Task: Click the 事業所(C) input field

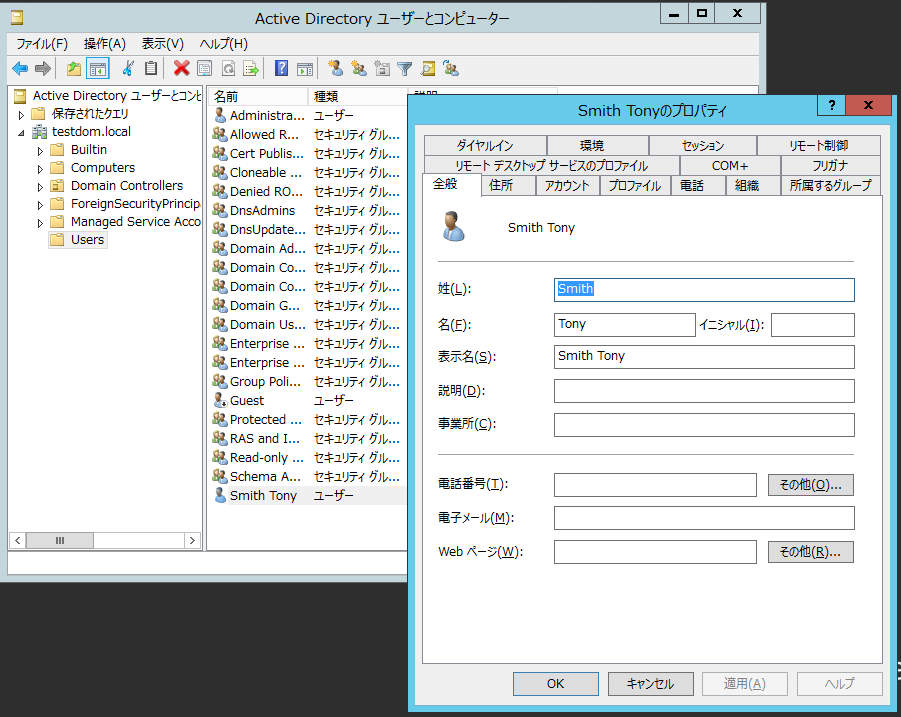Action: pos(704,425)
